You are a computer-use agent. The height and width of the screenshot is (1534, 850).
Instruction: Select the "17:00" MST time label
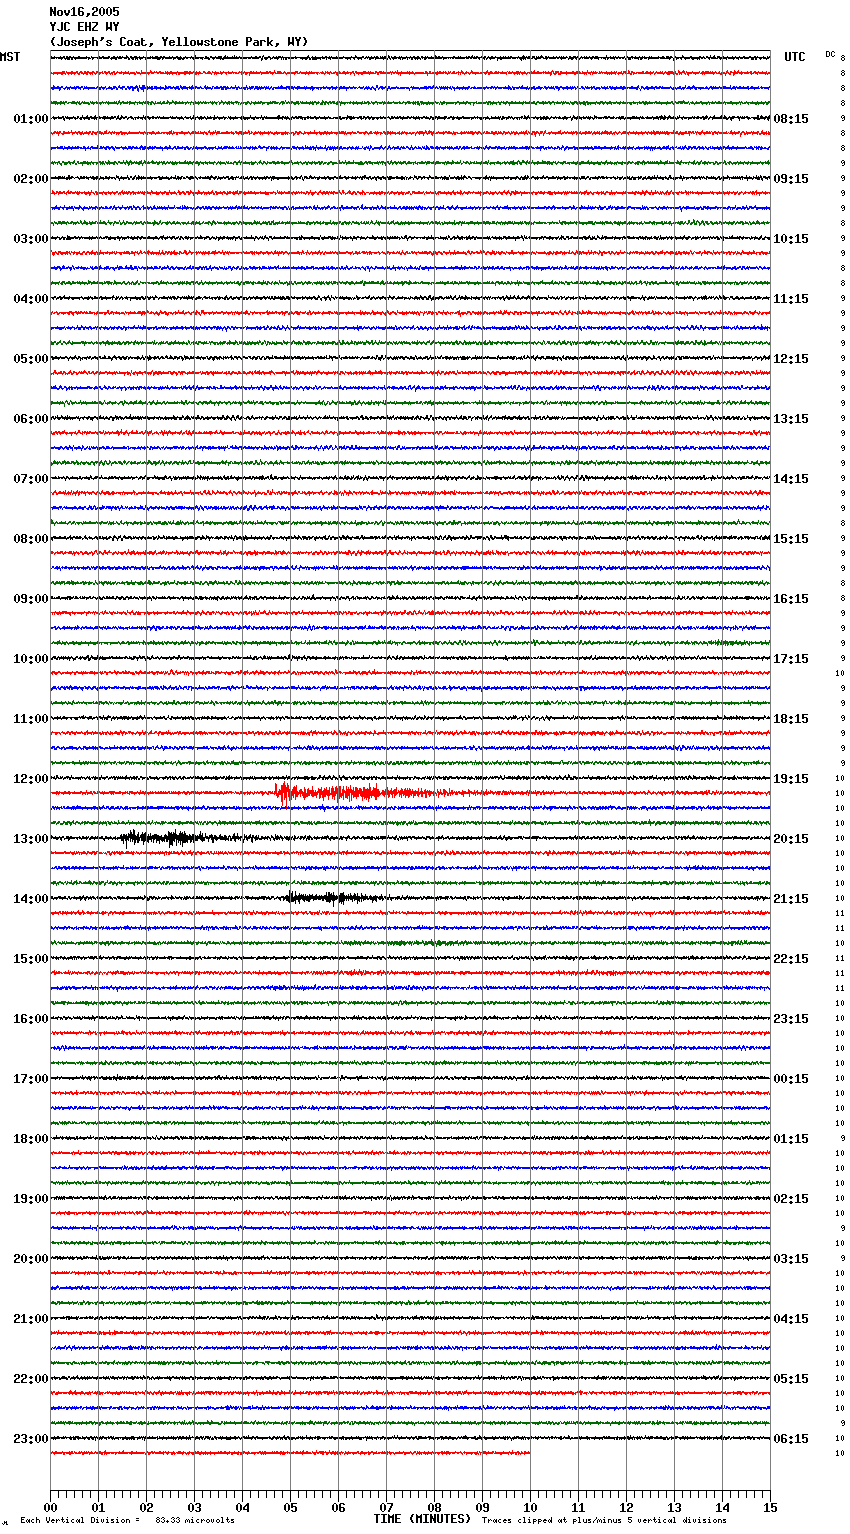pyautogui.click(x=31, y=1079)
